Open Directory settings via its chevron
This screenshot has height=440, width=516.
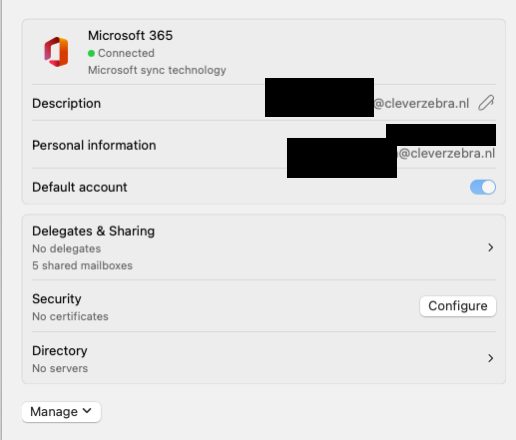490,358
